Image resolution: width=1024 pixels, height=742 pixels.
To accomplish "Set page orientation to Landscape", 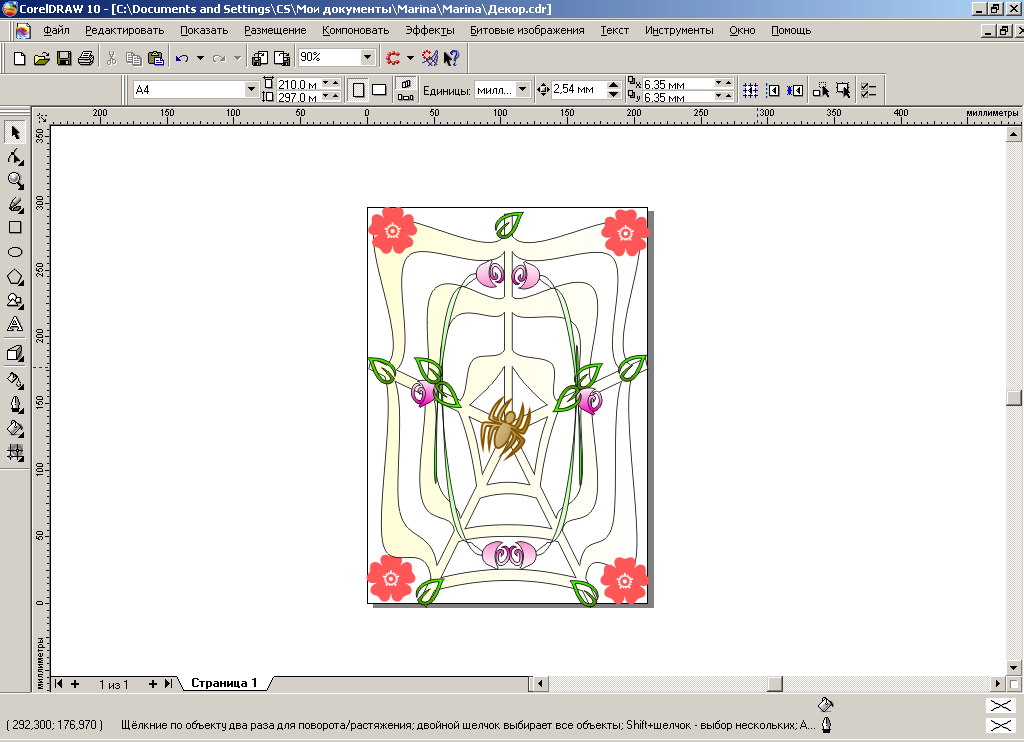I will pyautogui.click(x=379, y=90).
